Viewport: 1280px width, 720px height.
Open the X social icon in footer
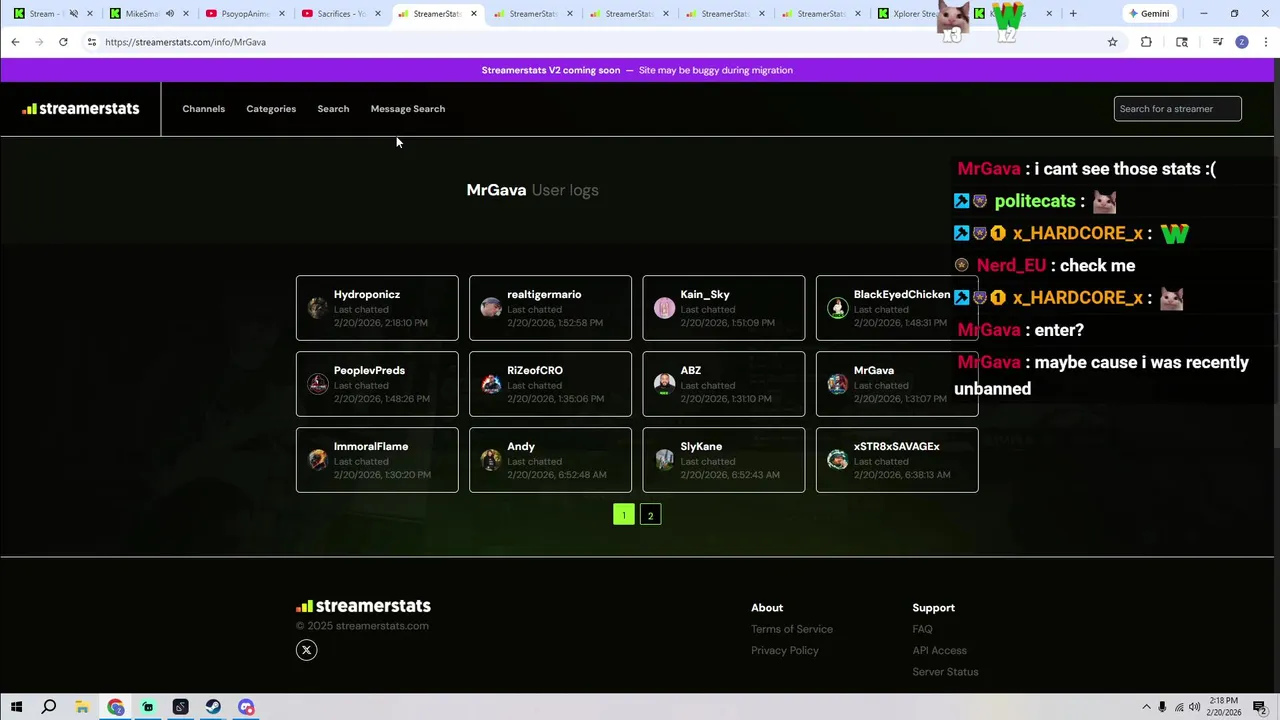tap(306, 650)
